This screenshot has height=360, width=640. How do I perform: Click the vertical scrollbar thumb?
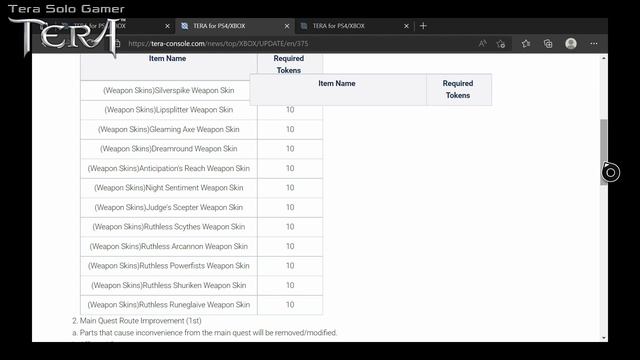pos(604,152)
